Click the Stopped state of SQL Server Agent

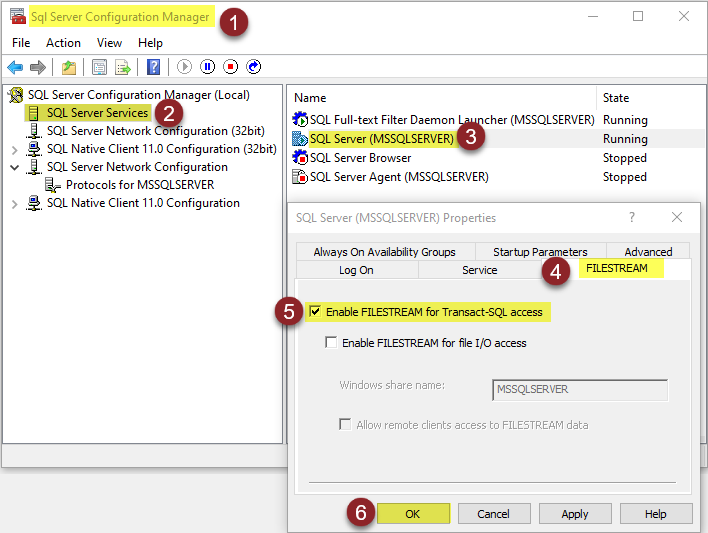click(625, 177)
